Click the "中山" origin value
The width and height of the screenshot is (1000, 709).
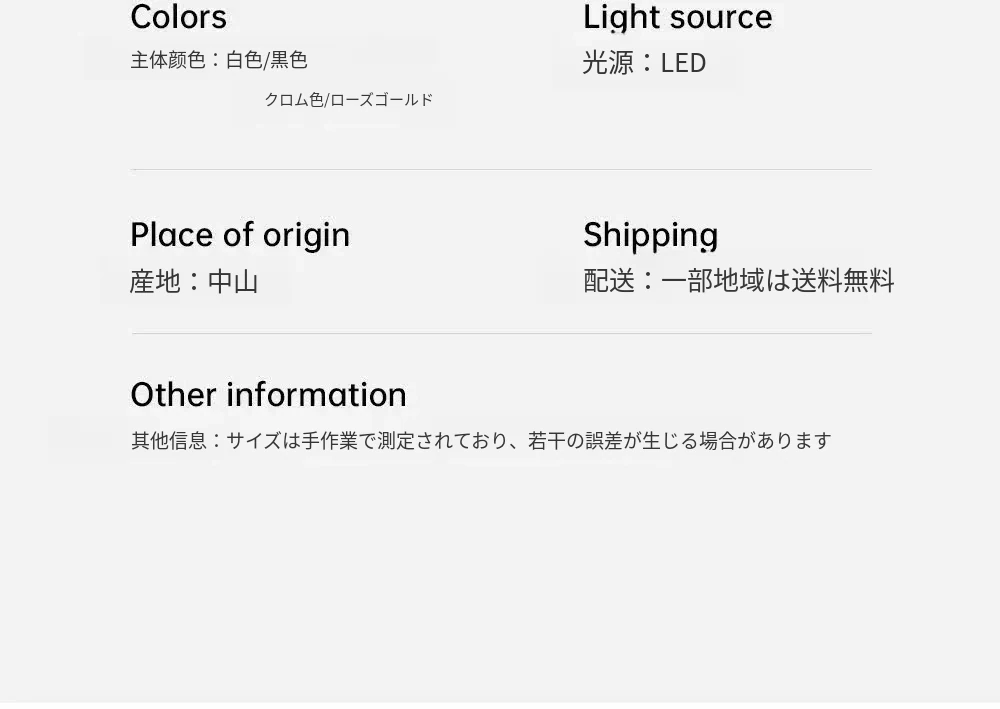coord(233,282)
